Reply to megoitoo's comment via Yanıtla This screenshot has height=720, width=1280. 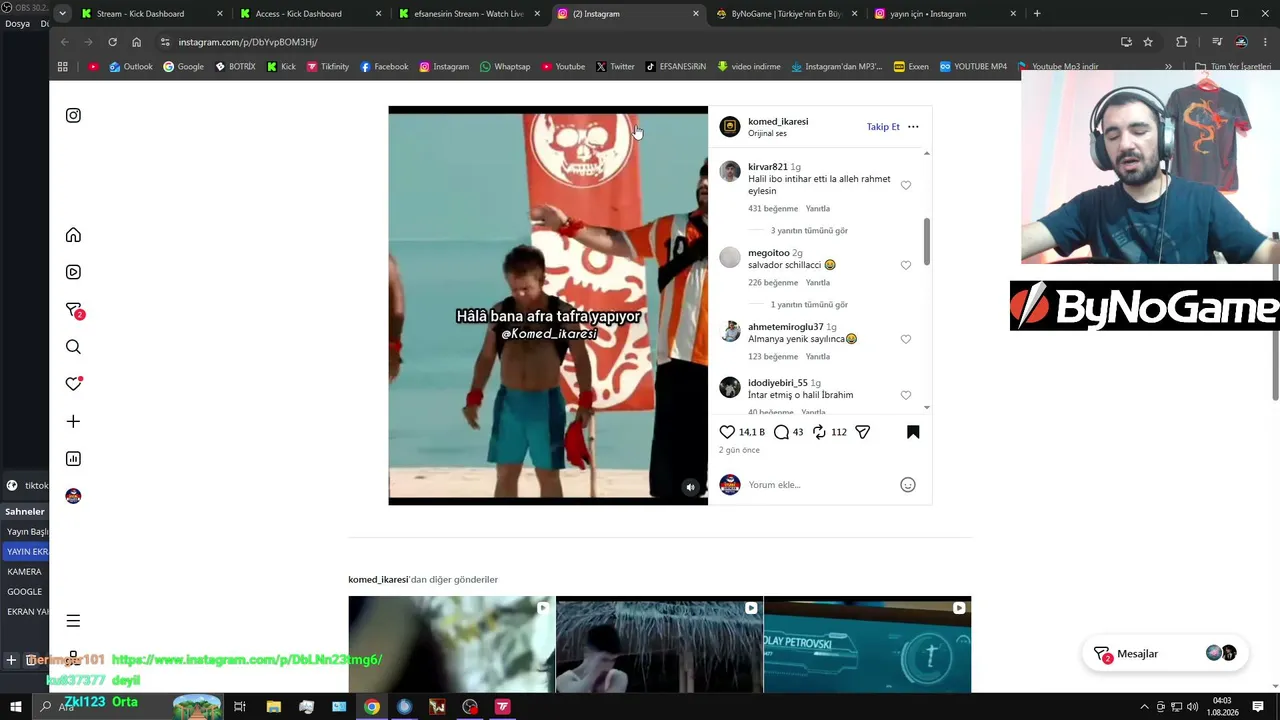(x=818, y=283)
